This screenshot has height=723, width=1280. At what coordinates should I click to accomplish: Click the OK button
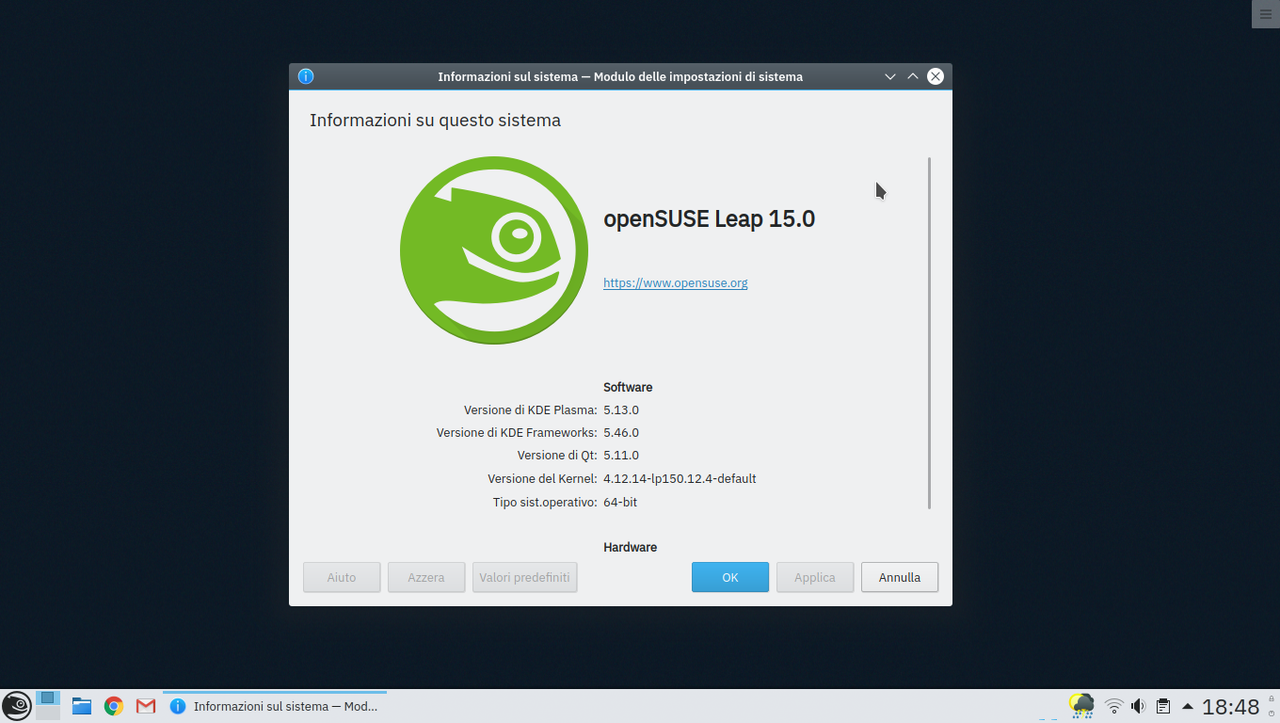click(x=730, y=577)
